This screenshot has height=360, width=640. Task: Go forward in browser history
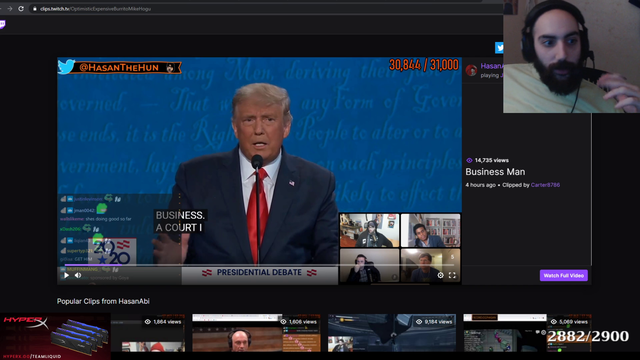click(x=9, y=9)
